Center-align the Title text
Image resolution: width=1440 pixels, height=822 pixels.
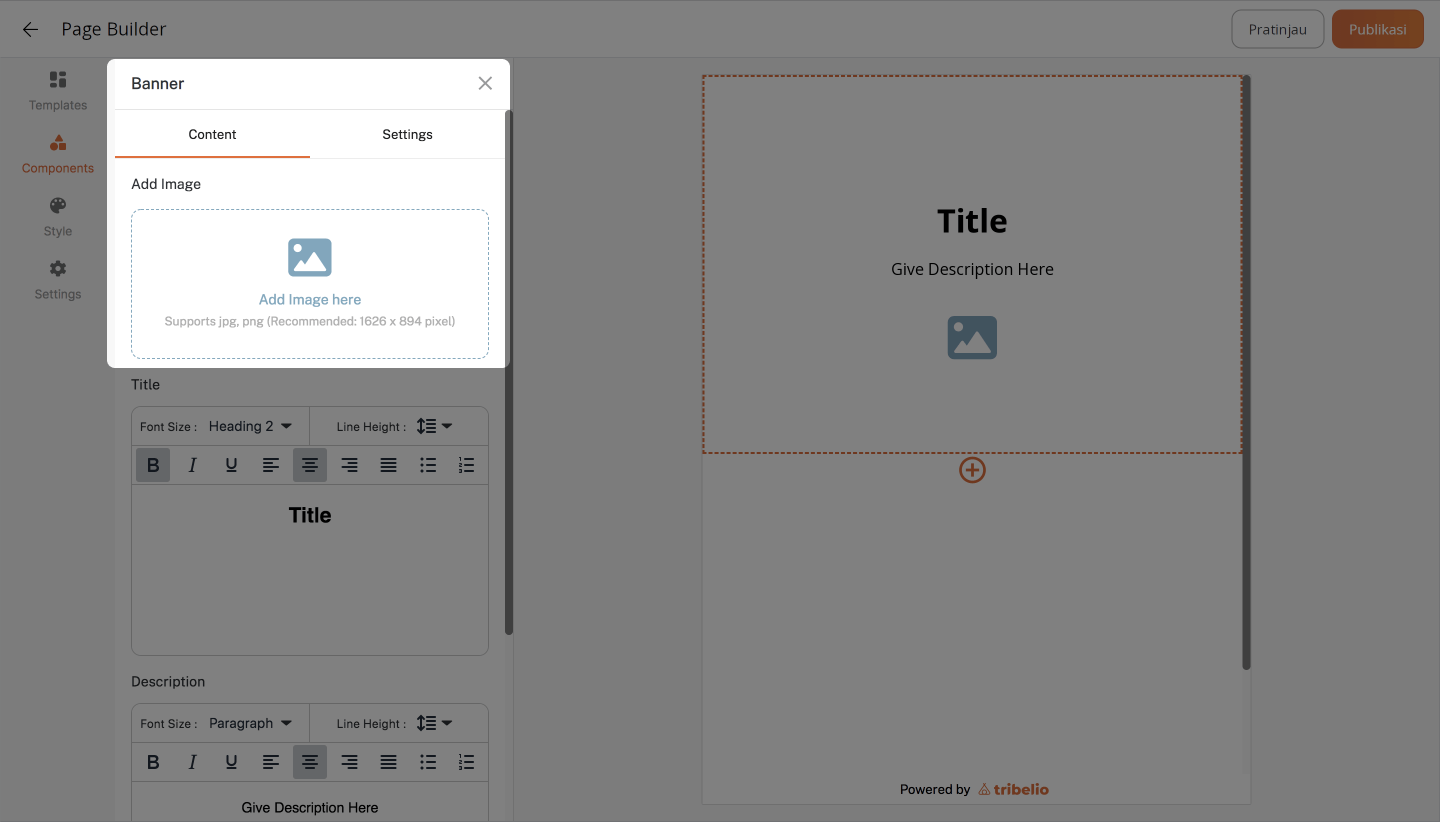310,465
